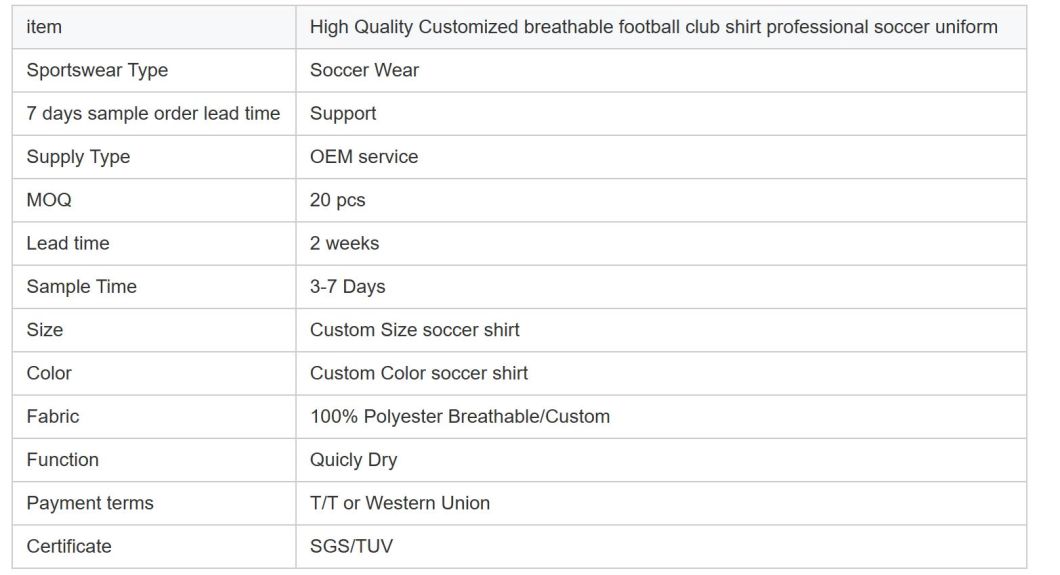Click the 'item' label cell
The image size is (1060, 575).
(x=44, y=27)
